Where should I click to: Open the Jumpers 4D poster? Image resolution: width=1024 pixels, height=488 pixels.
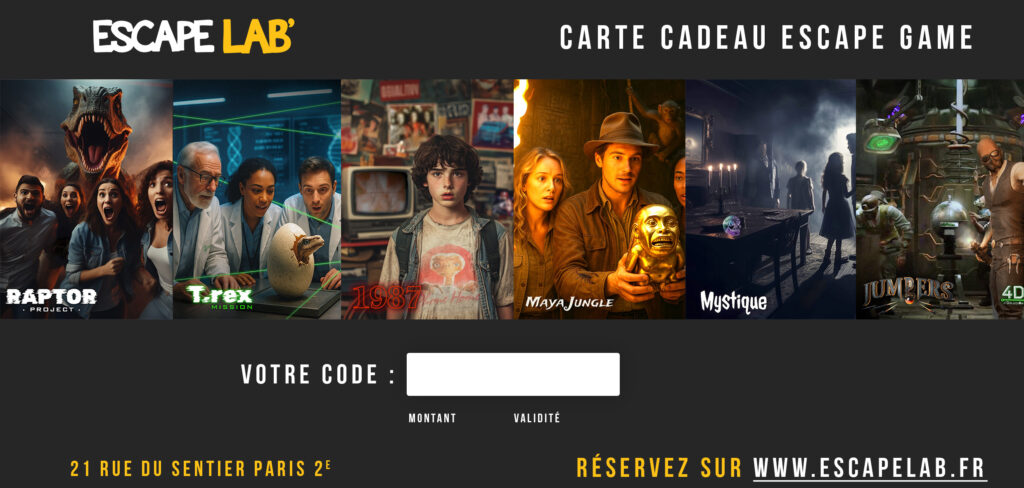point(940,199)
